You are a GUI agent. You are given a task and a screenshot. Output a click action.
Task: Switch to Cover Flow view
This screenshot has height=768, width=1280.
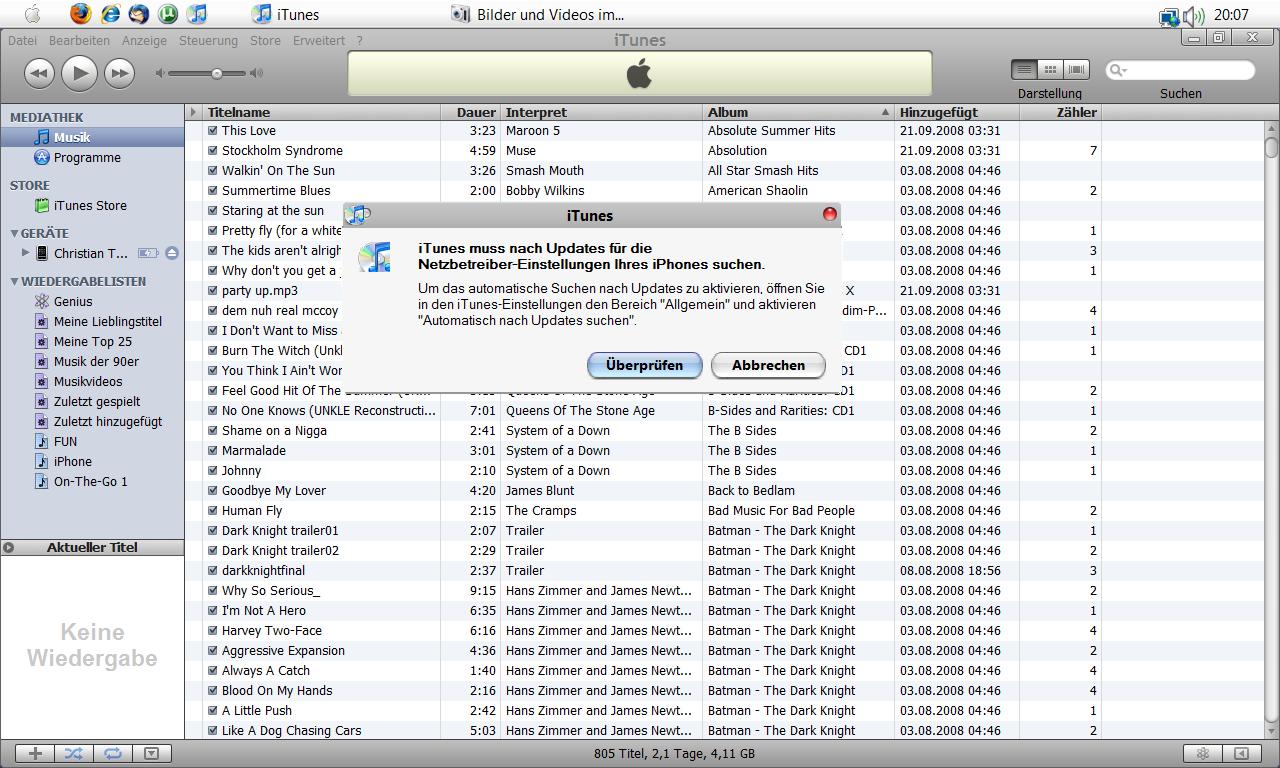tap(1076, 69)
